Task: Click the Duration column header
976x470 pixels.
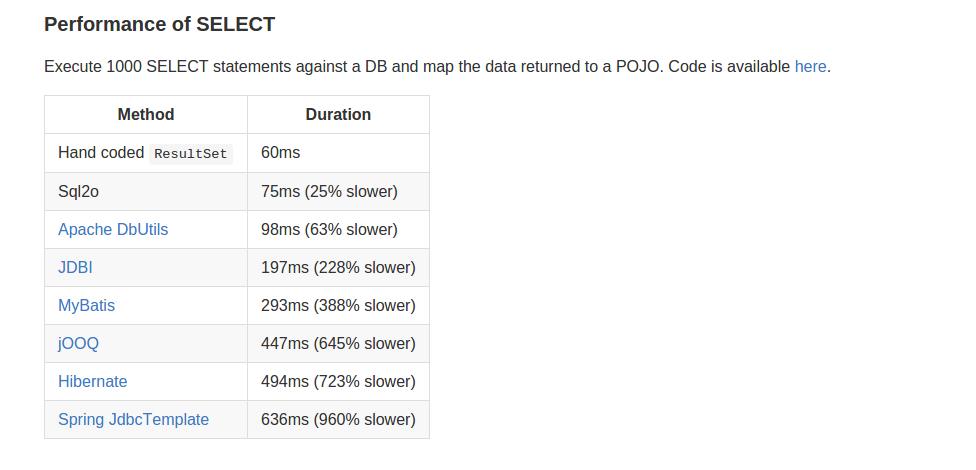Action: pos(338,115)
